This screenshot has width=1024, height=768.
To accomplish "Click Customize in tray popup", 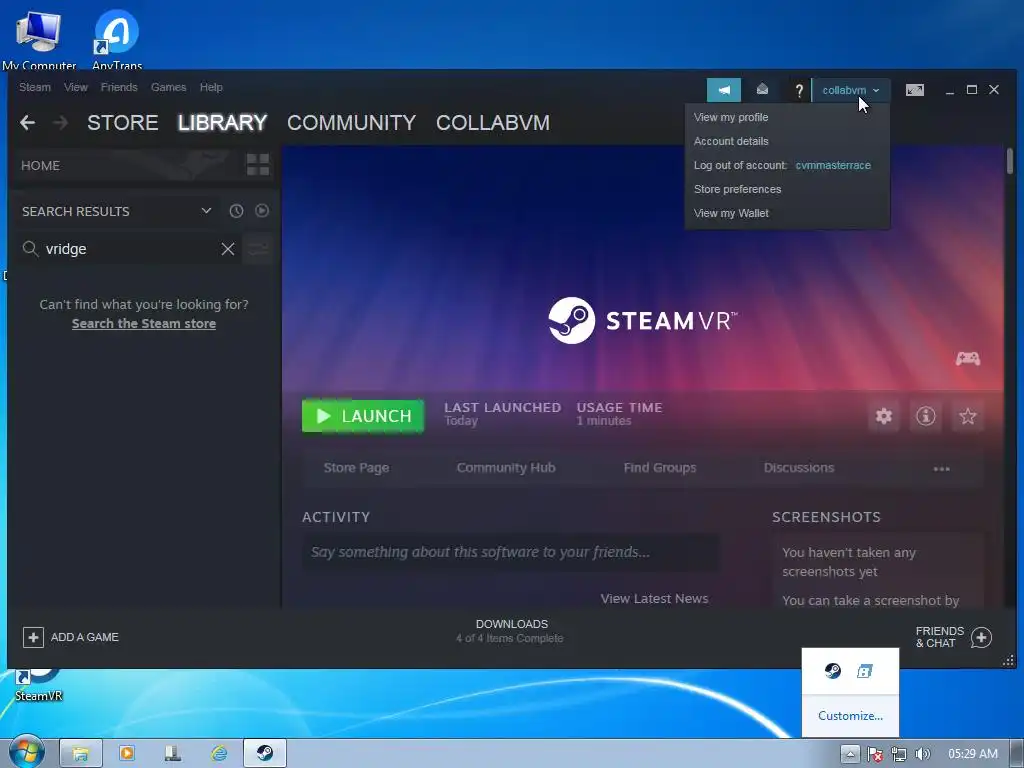I will point(850,716).
